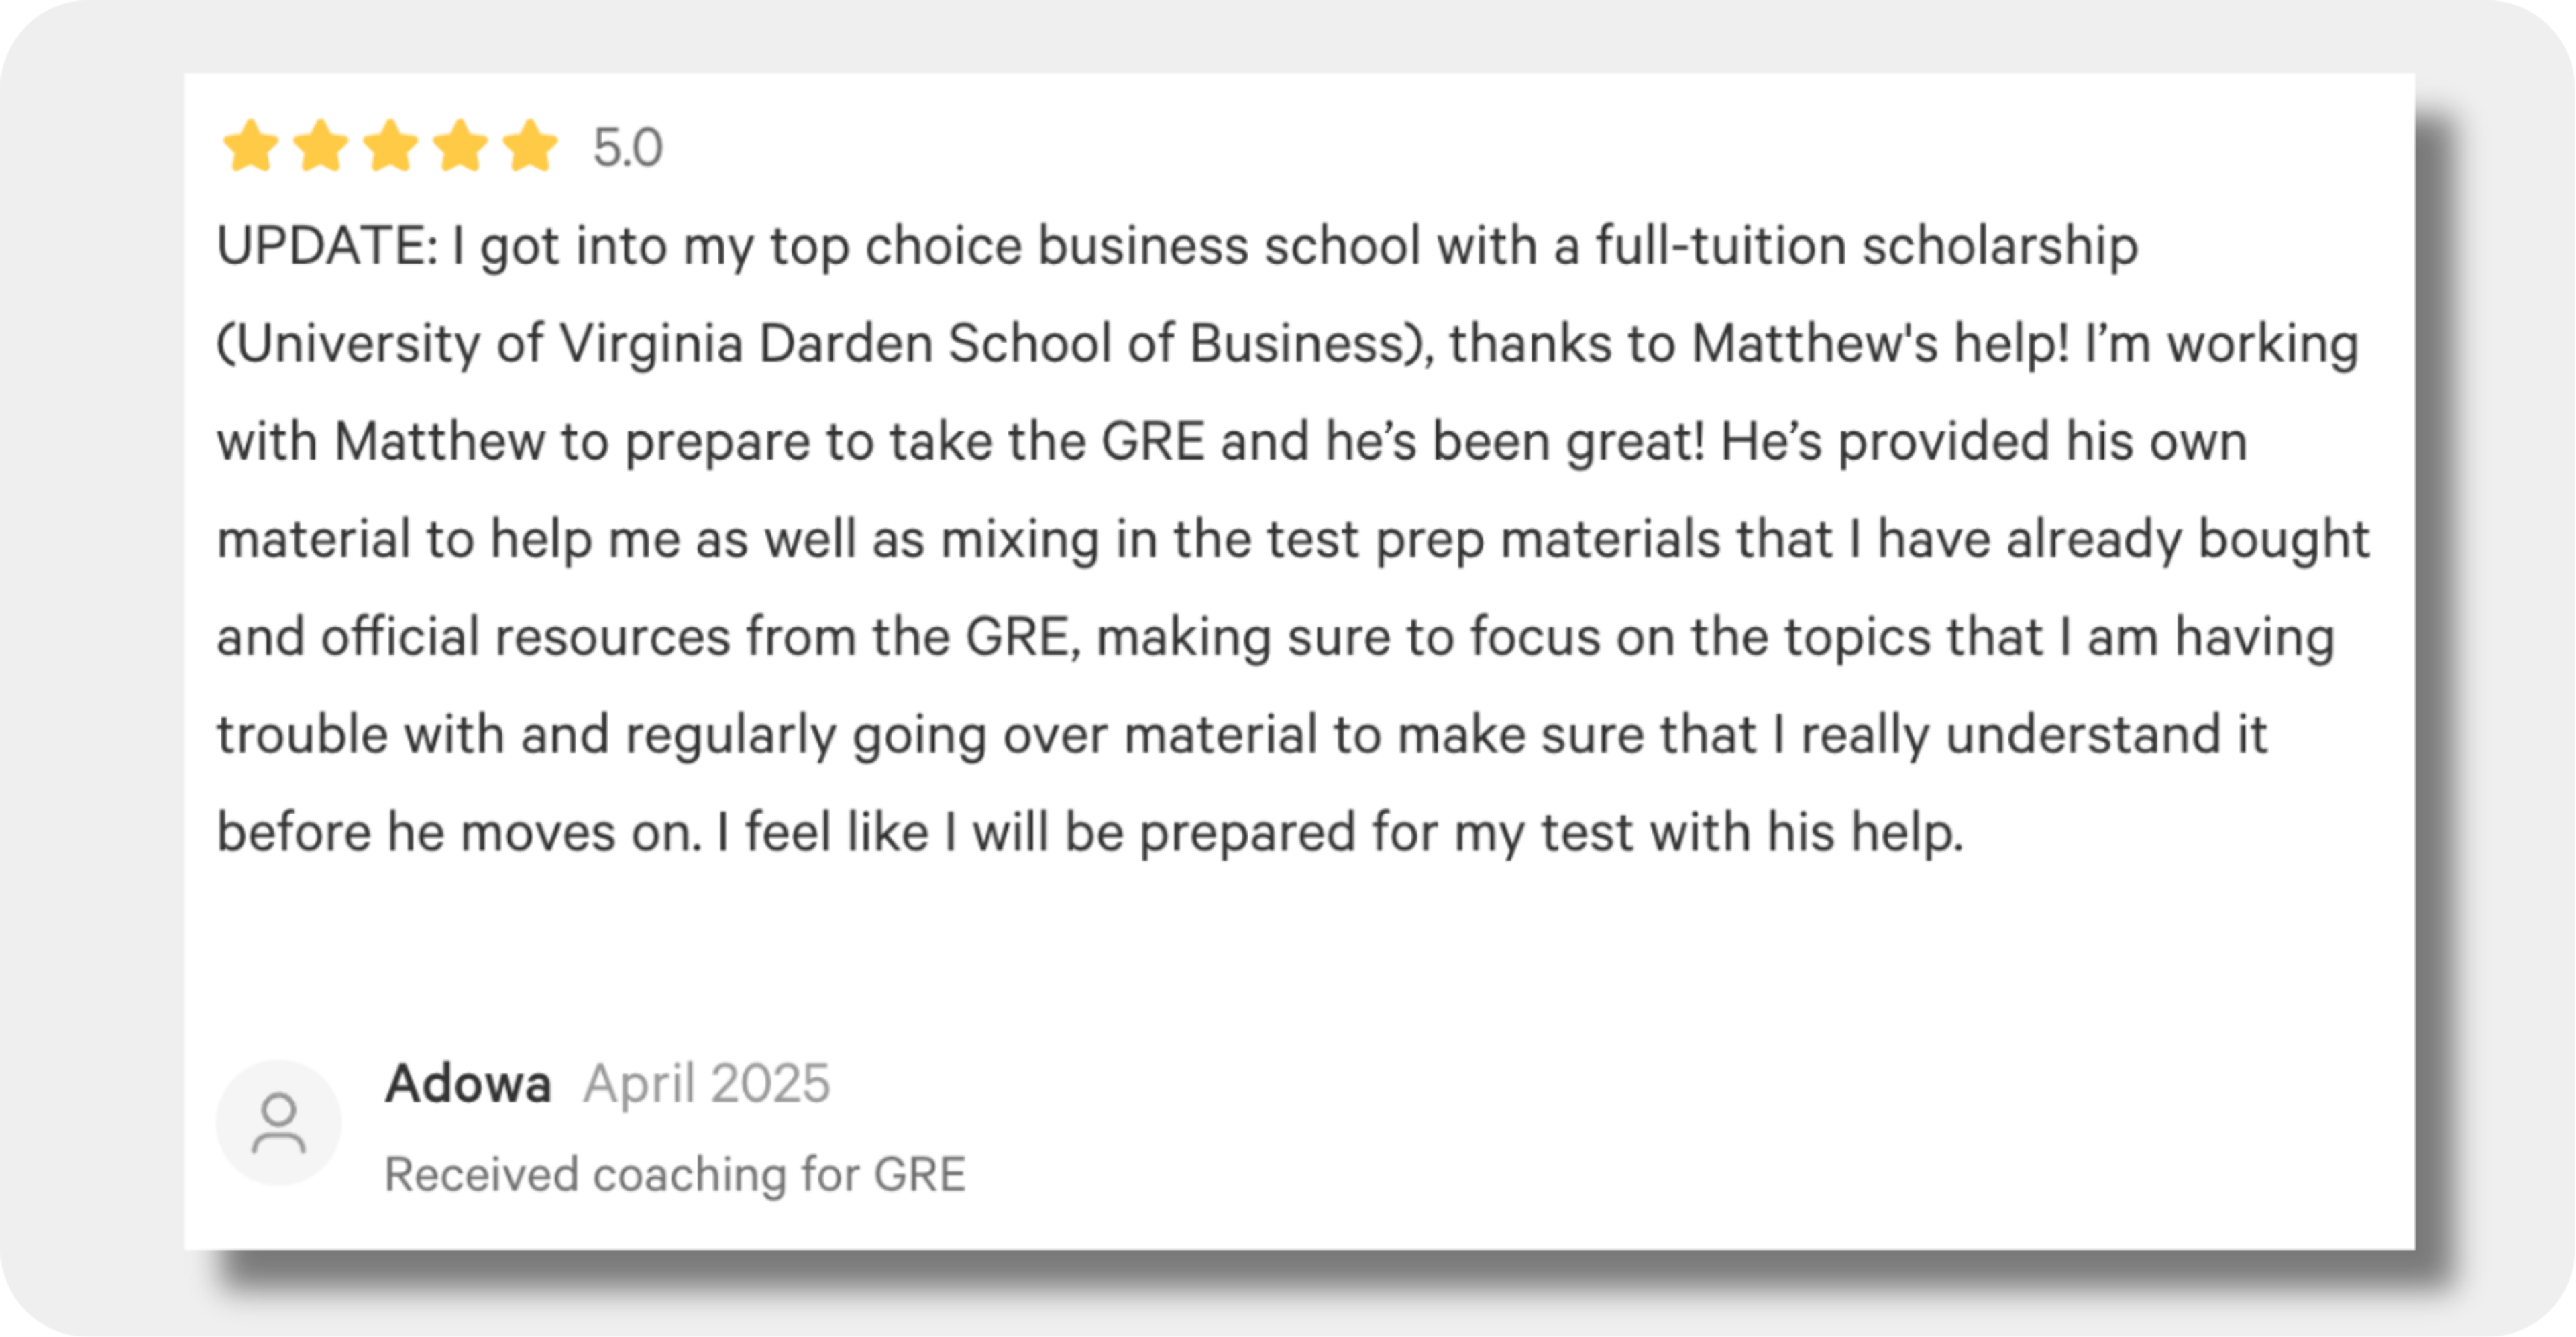The width and height of the screenshot is (2576, 1337).
Task: Click the fifth yellow rating star
Action: pos(530,146)
